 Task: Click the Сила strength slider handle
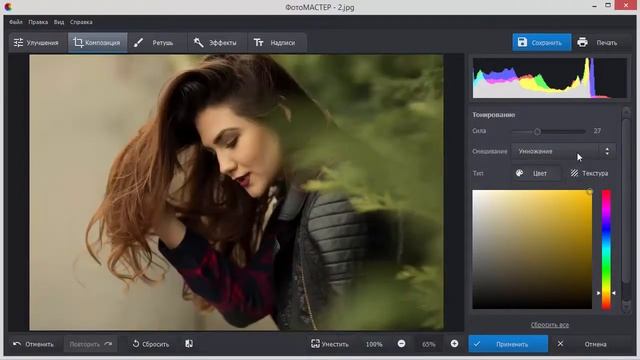(x=537, y=131)
